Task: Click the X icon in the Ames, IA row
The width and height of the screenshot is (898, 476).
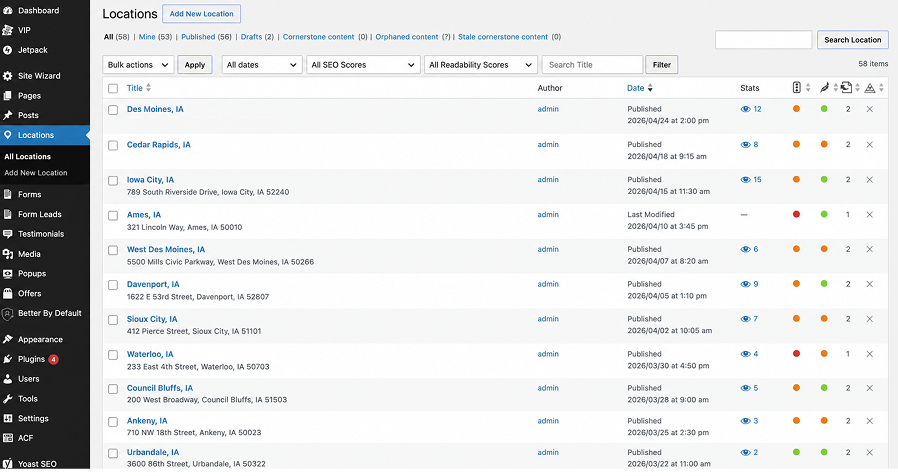Action: click(869, 215)
